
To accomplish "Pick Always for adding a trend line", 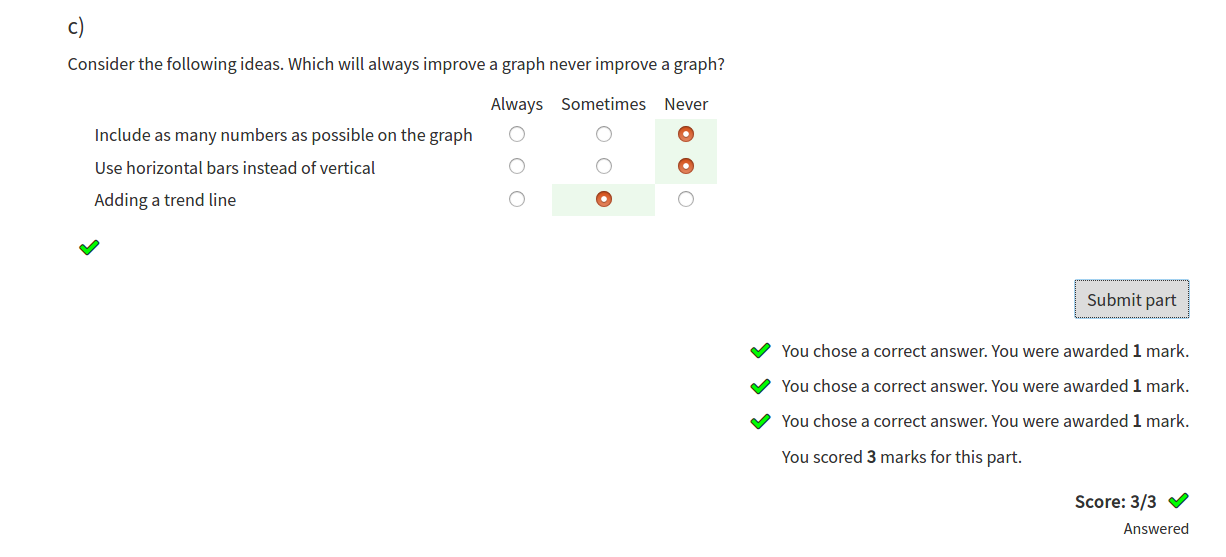I will (x=516, y=199).
